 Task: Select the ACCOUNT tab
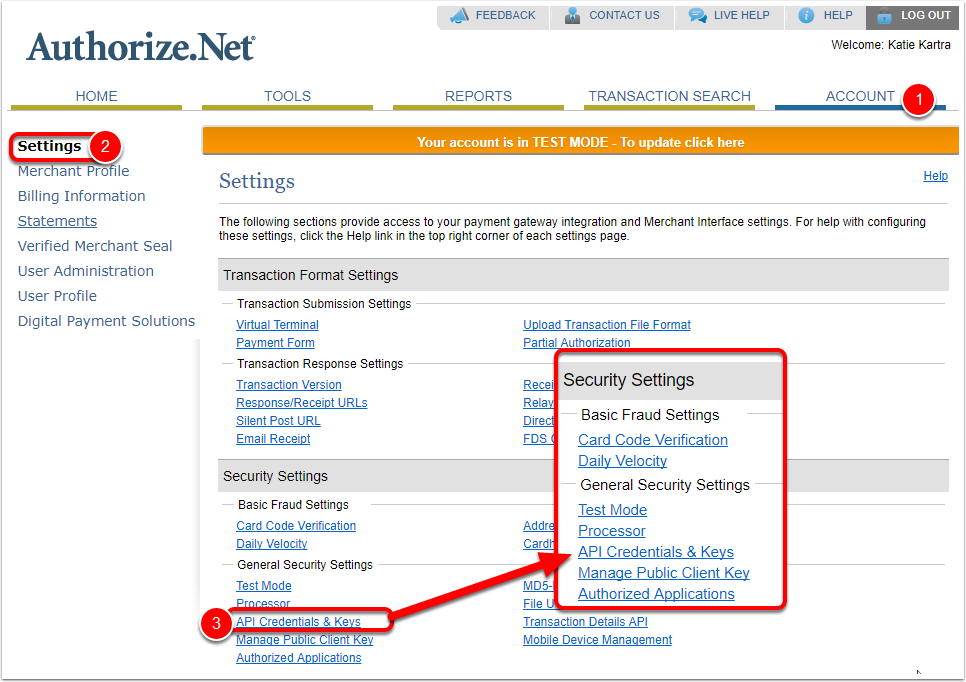click(x=859, y=97)
